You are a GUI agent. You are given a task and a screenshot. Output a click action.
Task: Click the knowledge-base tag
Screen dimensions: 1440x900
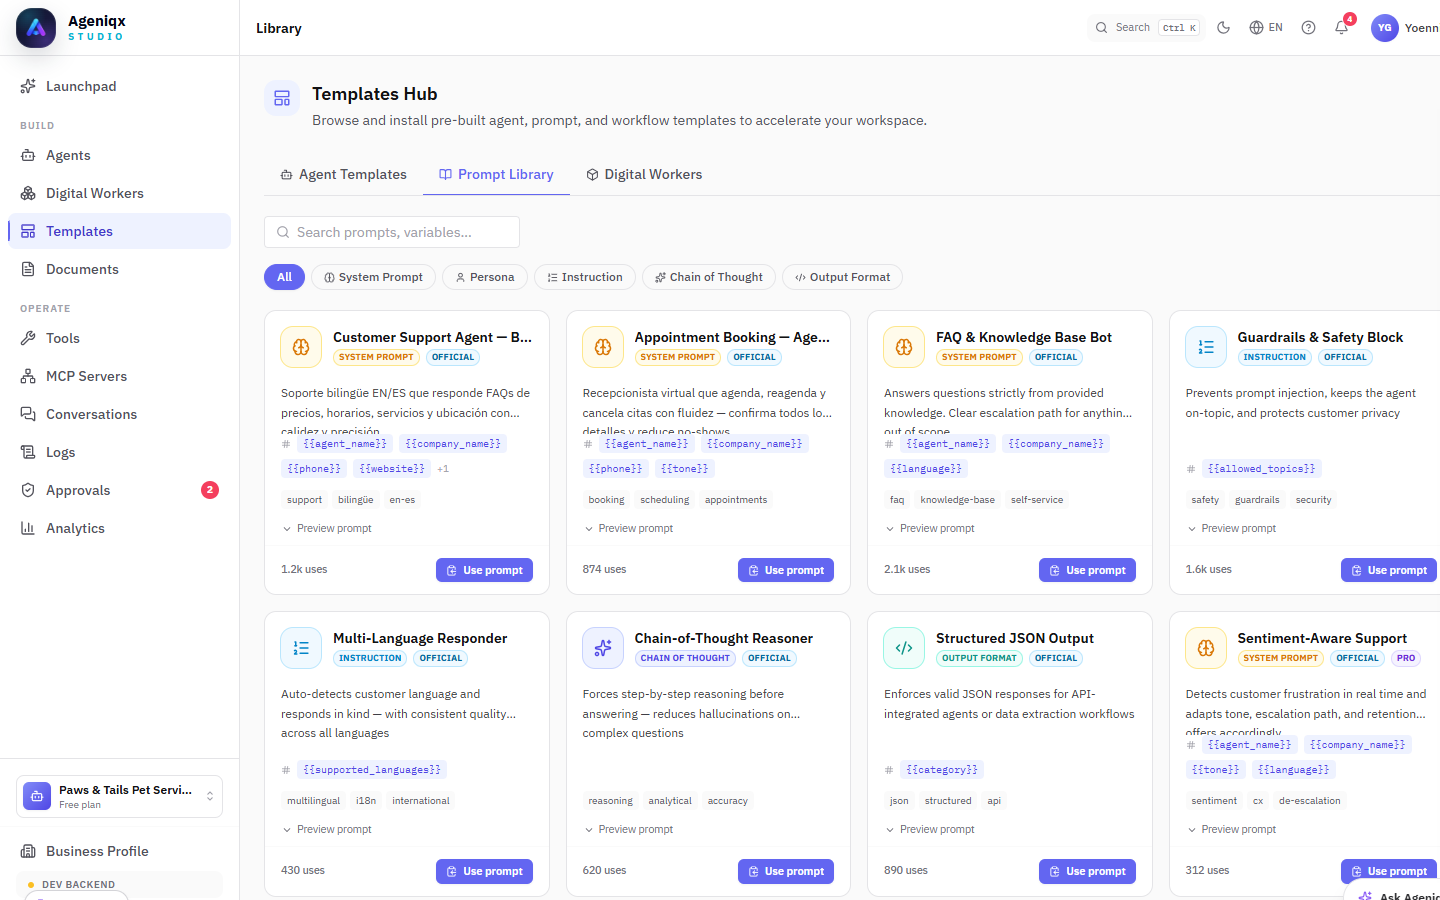point(958,500)
